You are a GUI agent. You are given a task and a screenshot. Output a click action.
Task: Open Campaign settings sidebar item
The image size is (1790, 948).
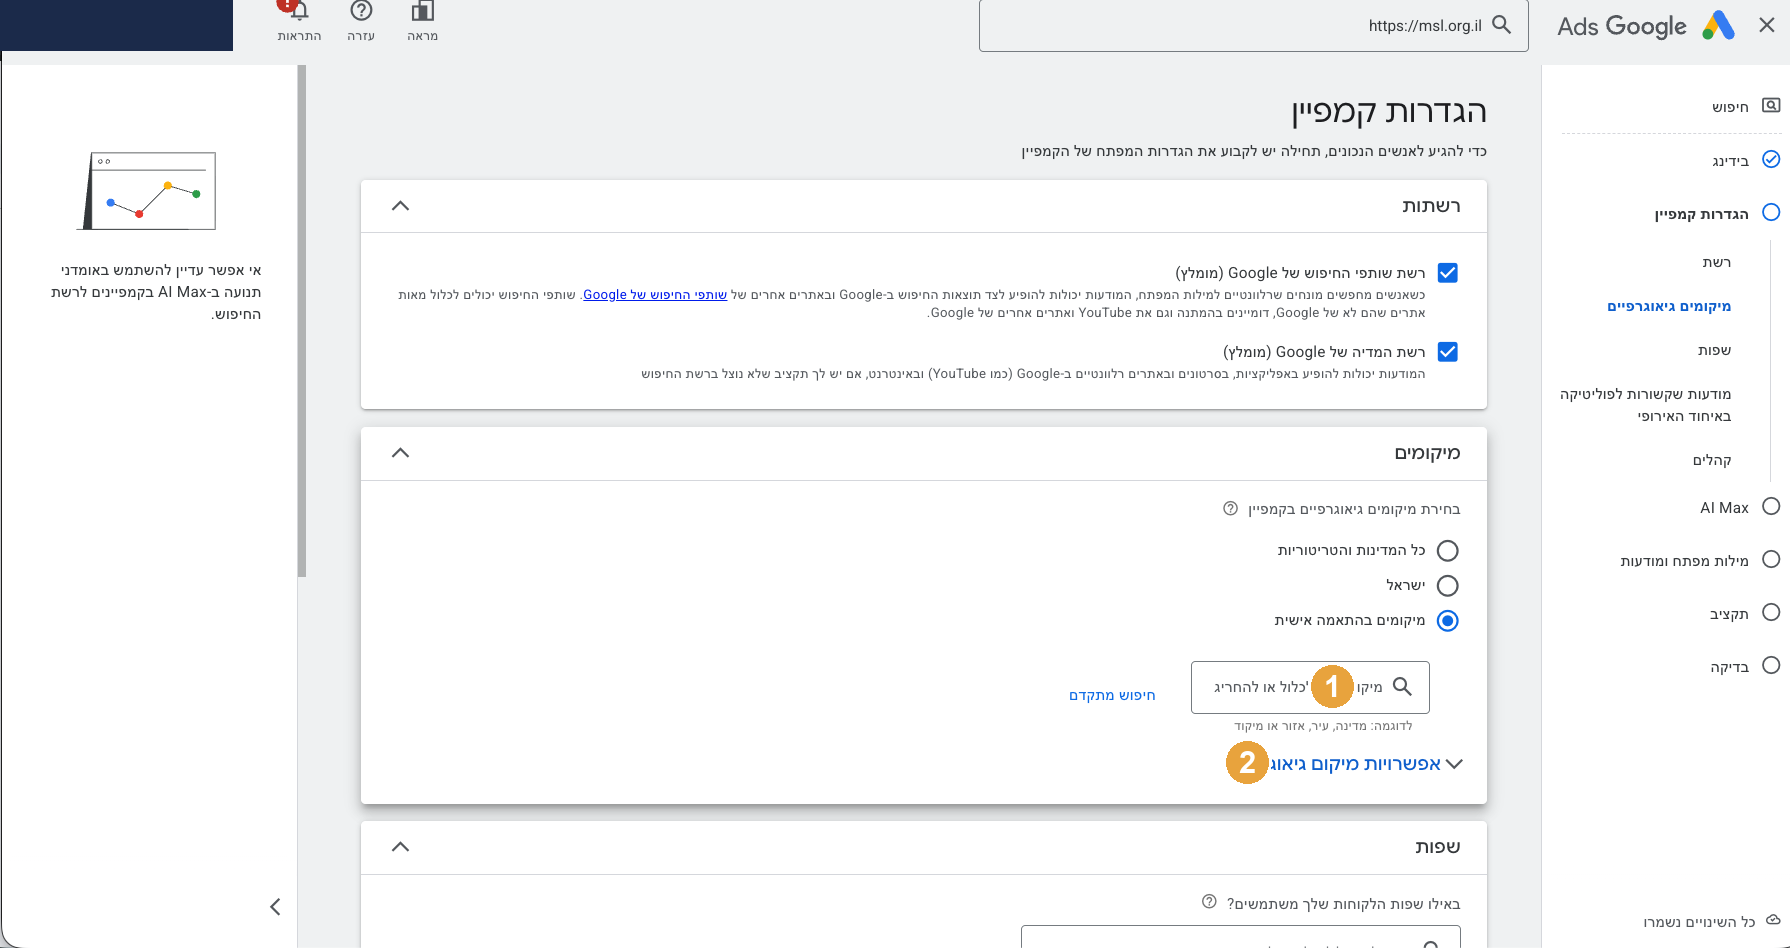pyautogui.click(x=1701, y=213)
